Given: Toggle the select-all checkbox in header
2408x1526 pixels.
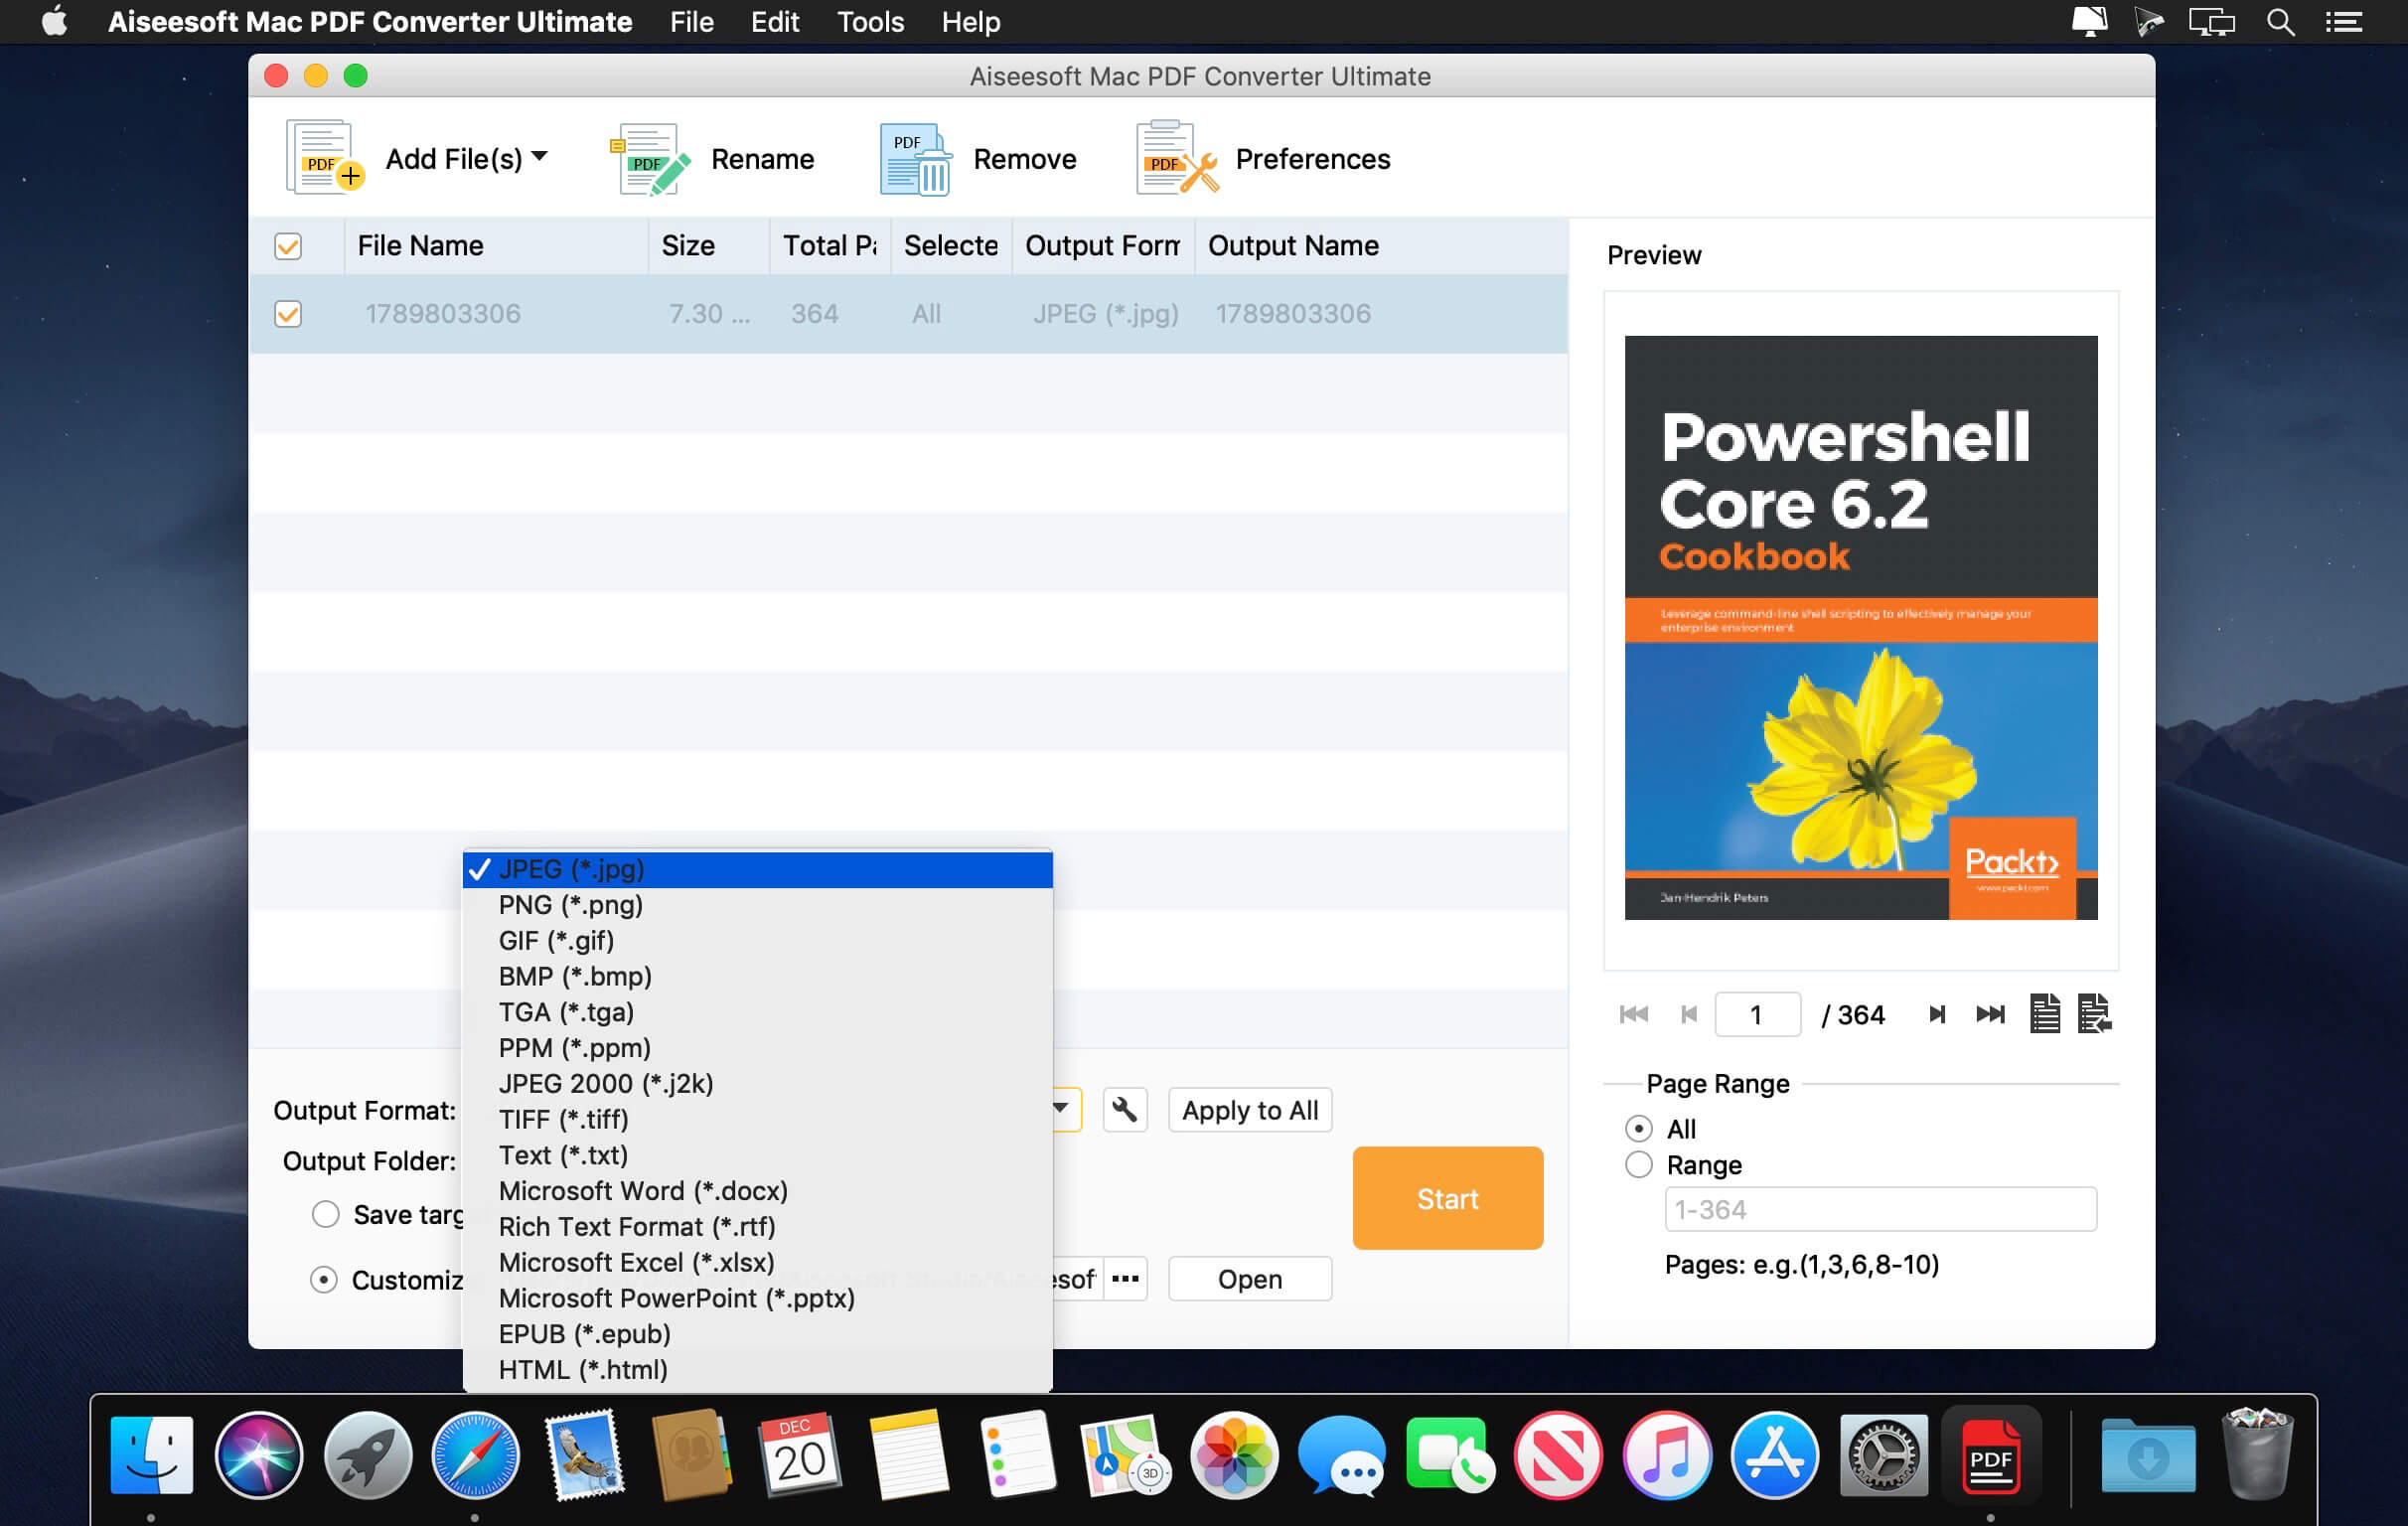Looking at the screenshot, I should pos(288,246).
